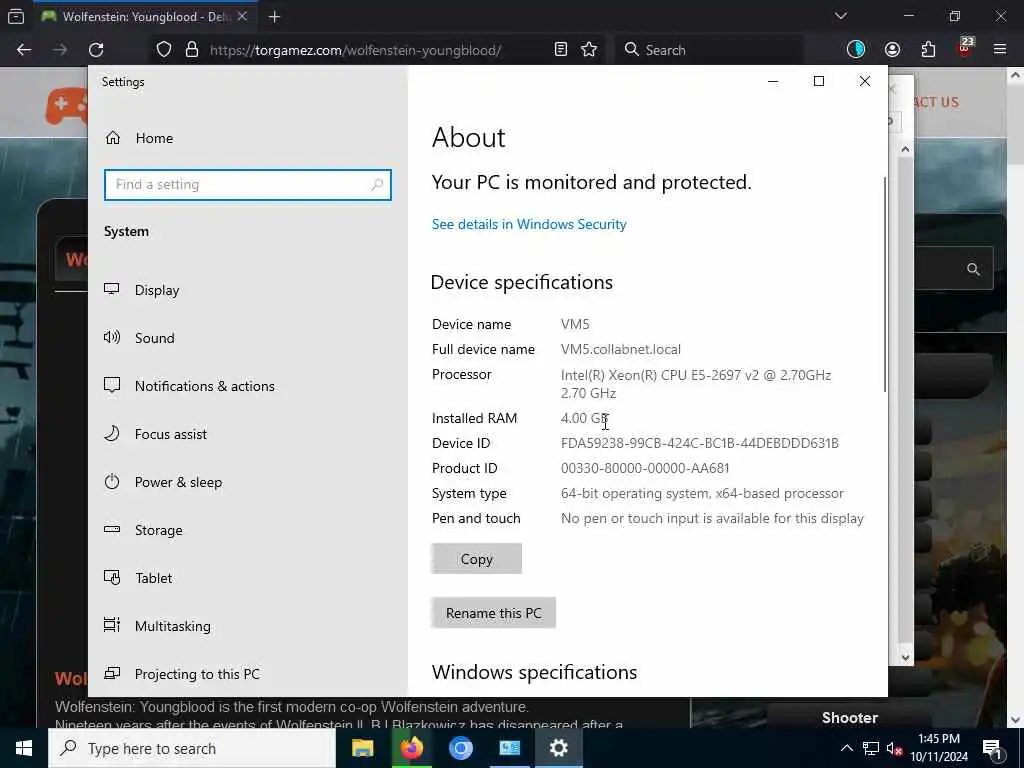Click the Shooter category on webpage
Image resolution: width=1024 pixels, height=768 pixels.
[x=850, y=718]
